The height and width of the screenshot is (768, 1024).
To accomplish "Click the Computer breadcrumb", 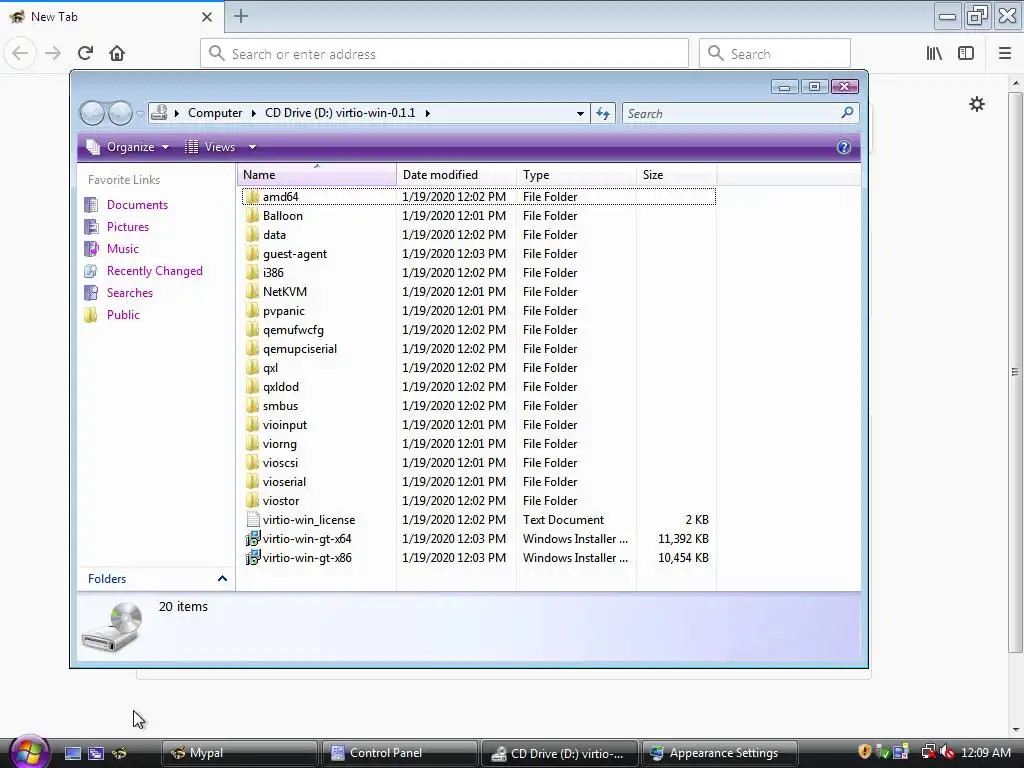I will (x=215, y=113).
